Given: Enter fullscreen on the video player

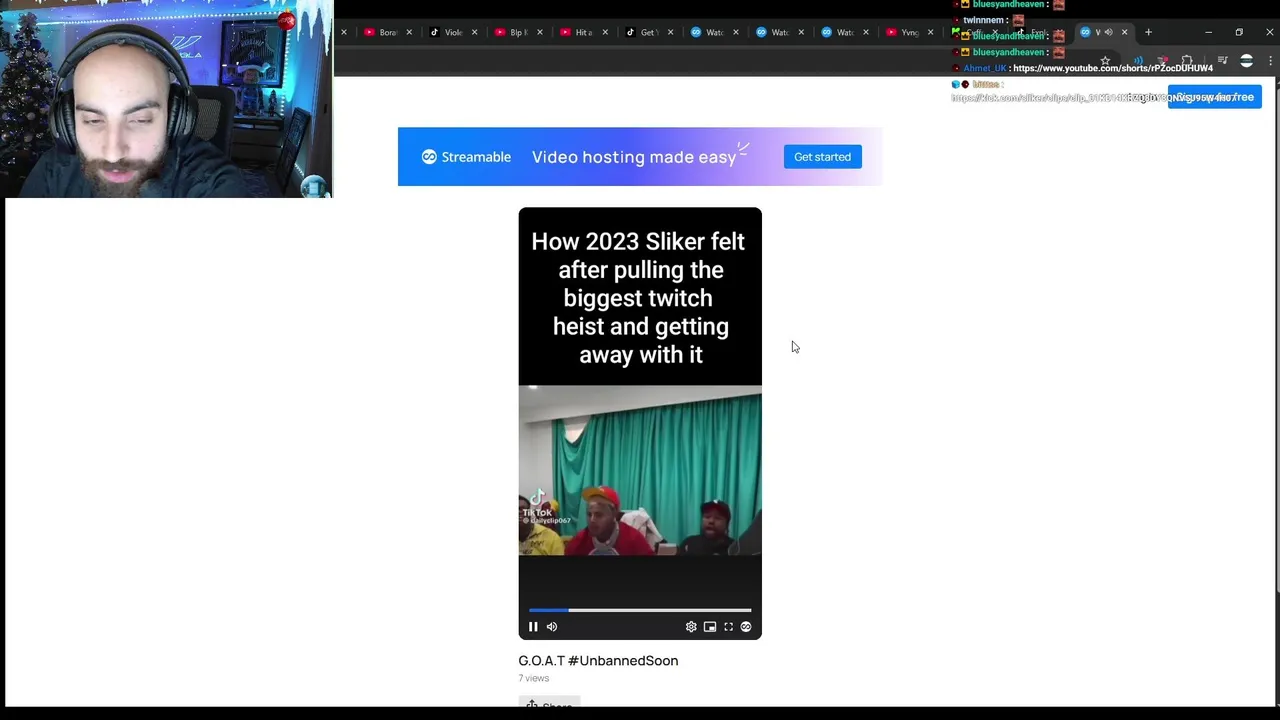Looking at the screenshot, I should coord(728,627).
